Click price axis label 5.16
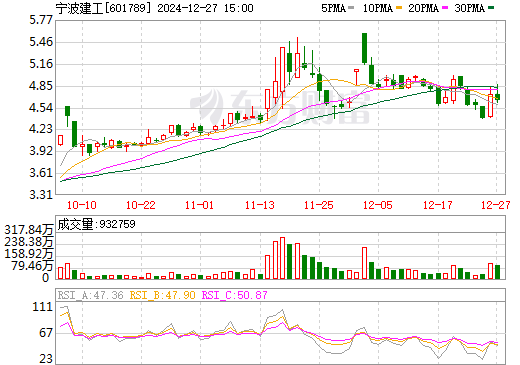520x365 pixels. pos(41,64)
